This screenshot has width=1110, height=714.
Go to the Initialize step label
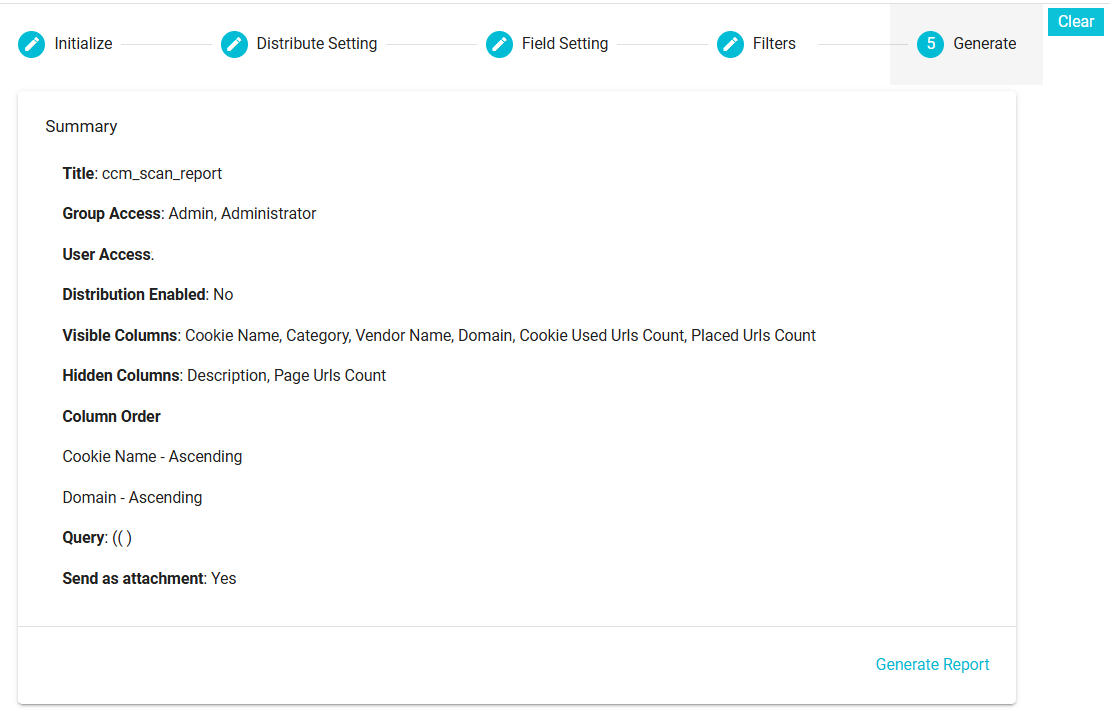point(83,44)
